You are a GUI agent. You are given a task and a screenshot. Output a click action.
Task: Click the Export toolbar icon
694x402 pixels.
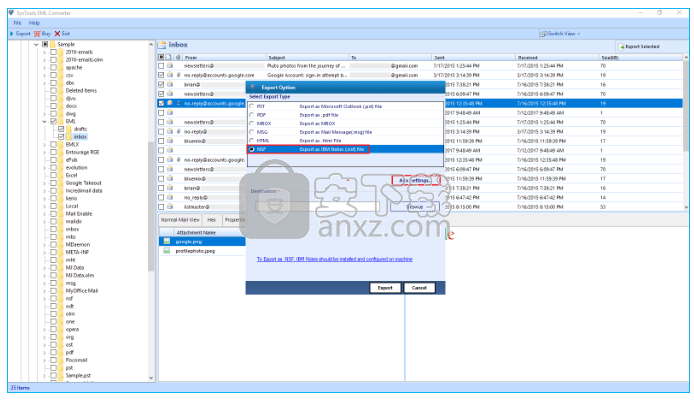tap(12, 34)
